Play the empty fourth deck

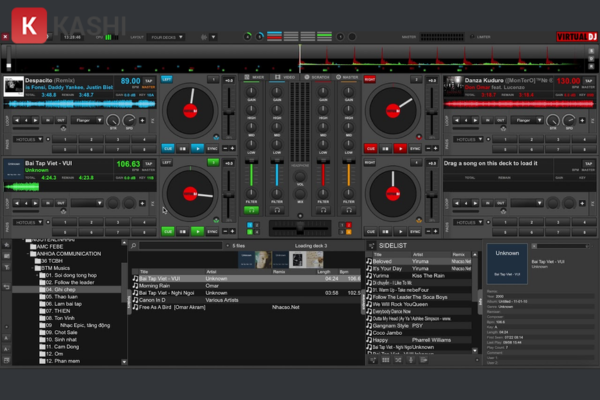coord(400,232)
